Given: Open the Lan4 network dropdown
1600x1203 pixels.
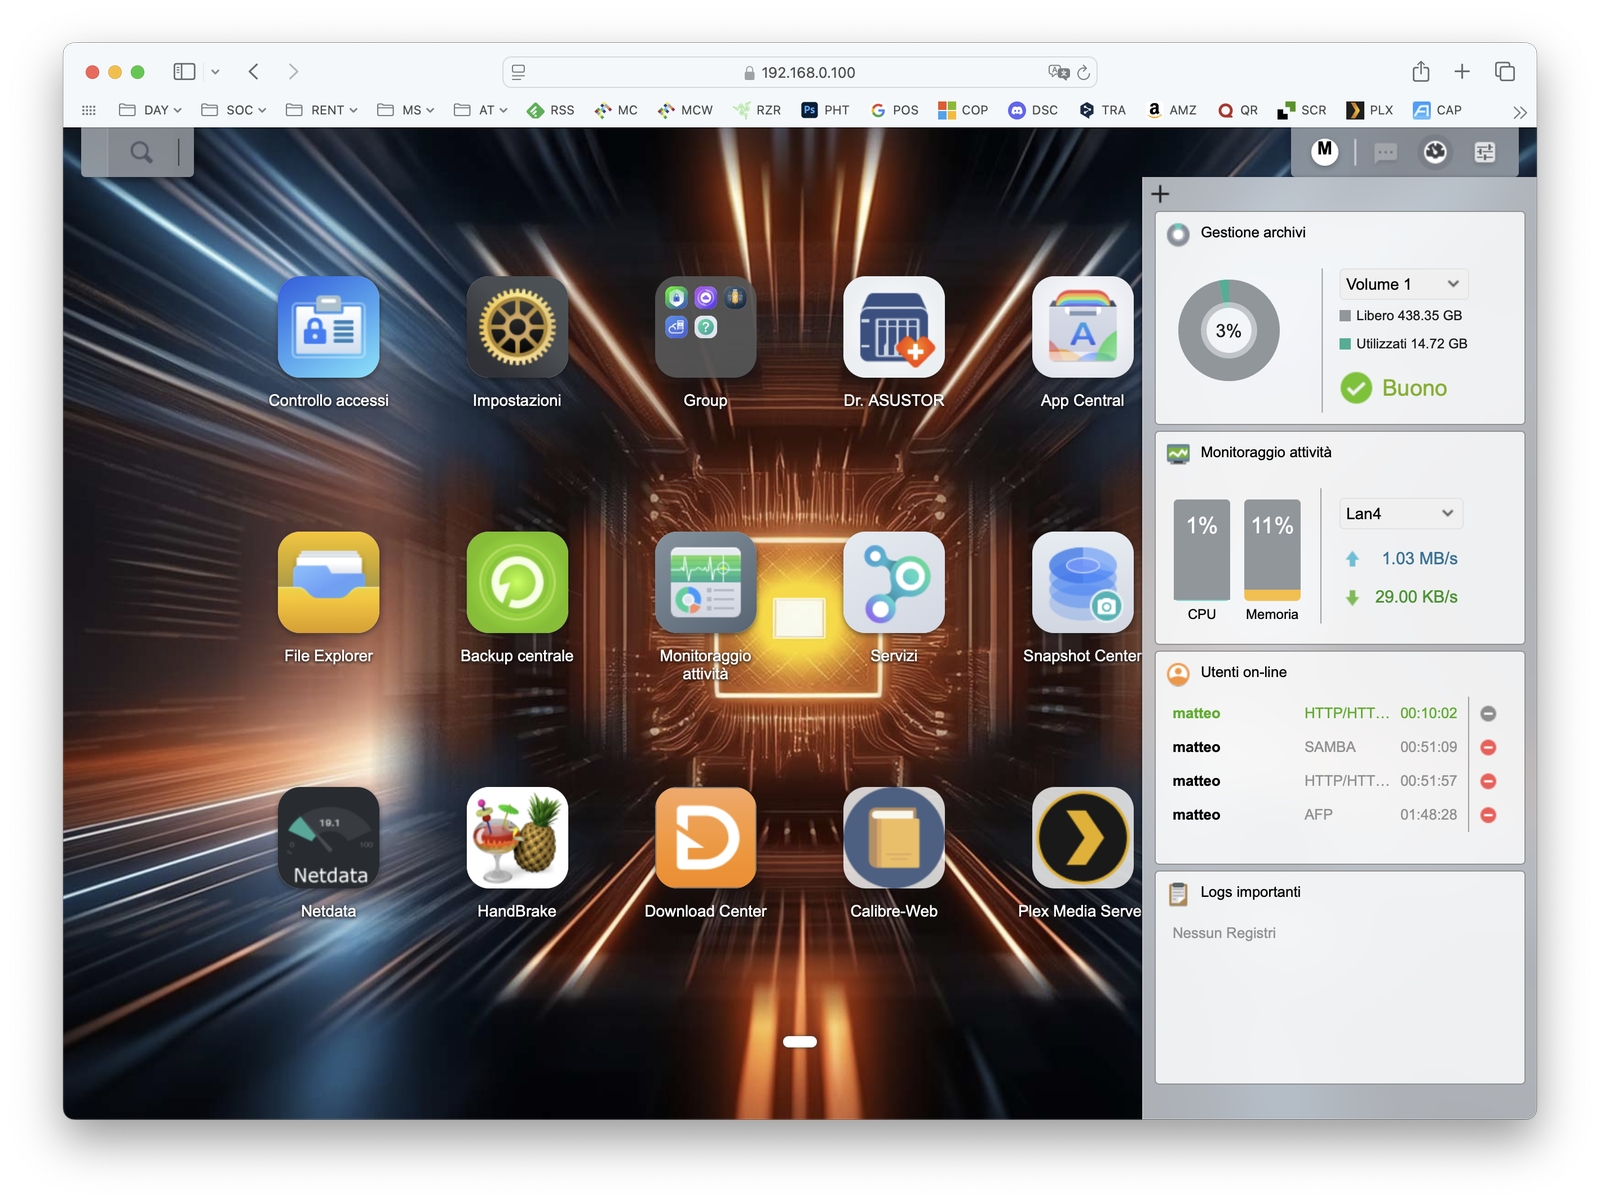Looking at the screenshot, I should click(x=1401, y=513).
